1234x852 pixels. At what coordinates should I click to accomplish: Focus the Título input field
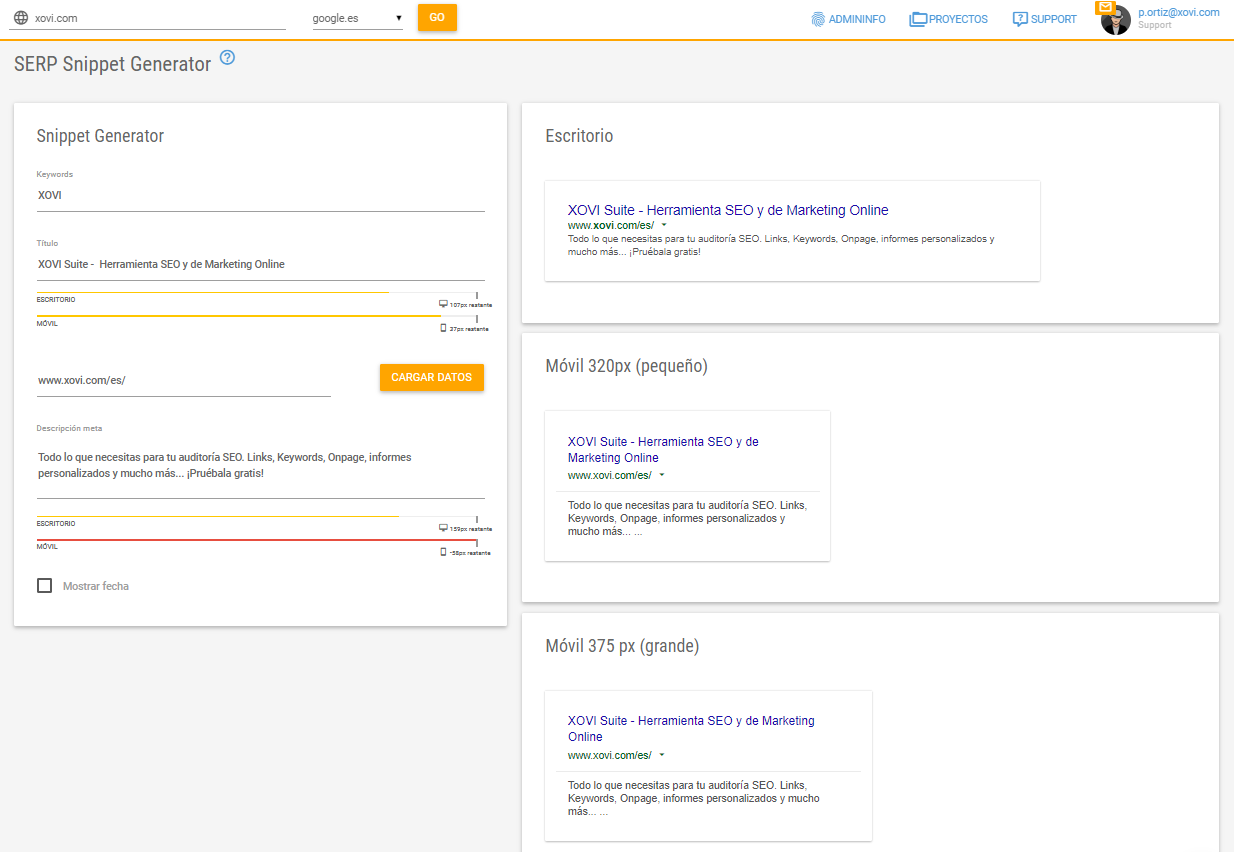coord(261,265)
